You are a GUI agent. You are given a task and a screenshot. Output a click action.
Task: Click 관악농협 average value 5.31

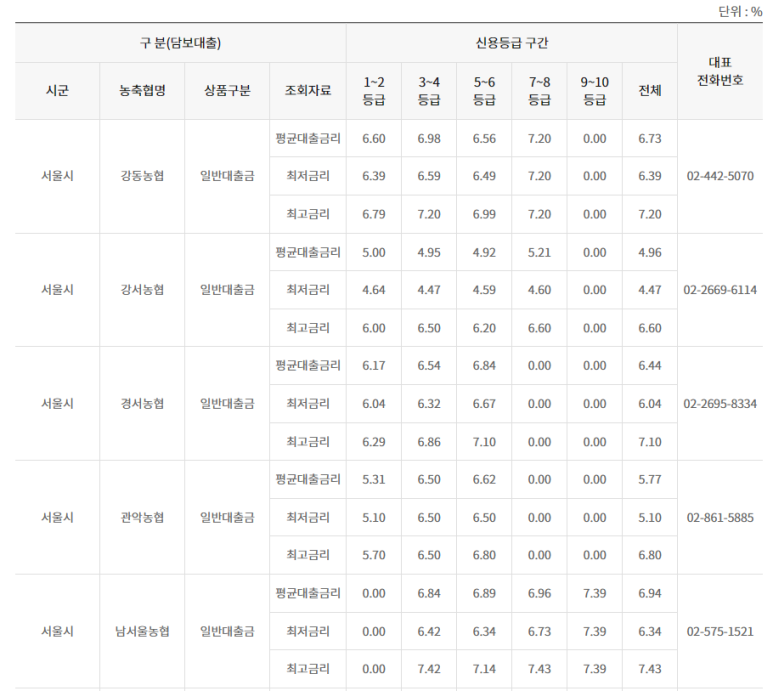coord(374,480)
